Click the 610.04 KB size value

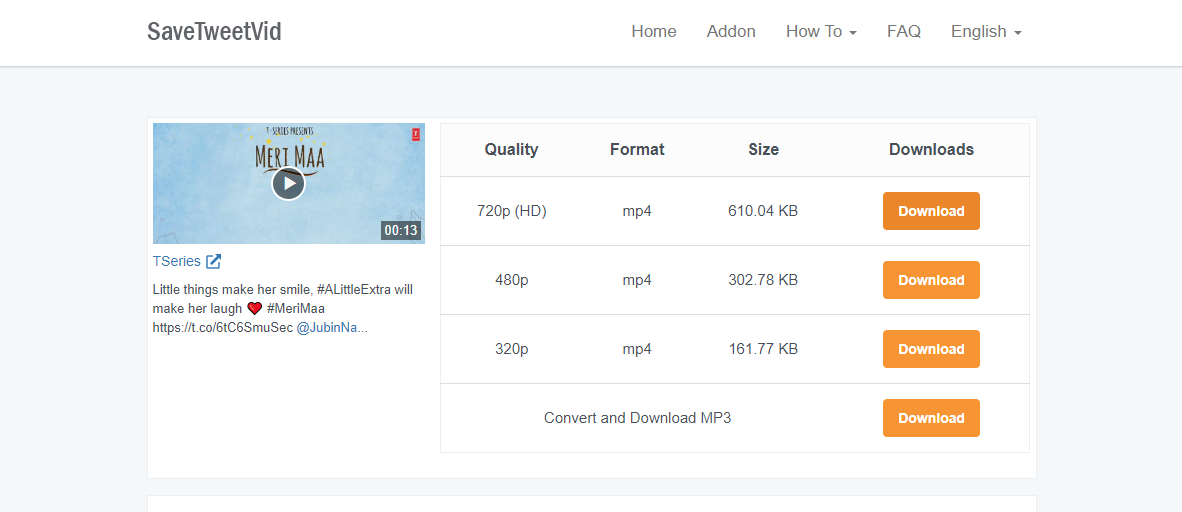(x=763, y=211)
